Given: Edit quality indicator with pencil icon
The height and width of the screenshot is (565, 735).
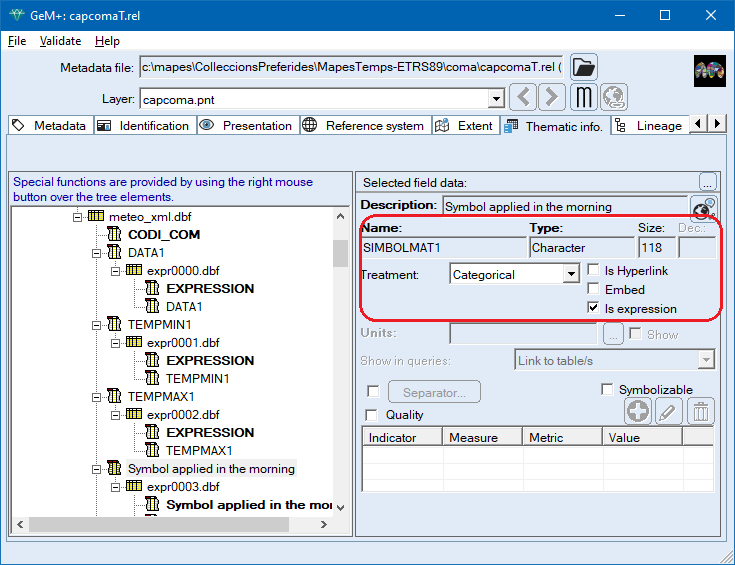Looking at the screenshot, I should [x=668, y=411].
